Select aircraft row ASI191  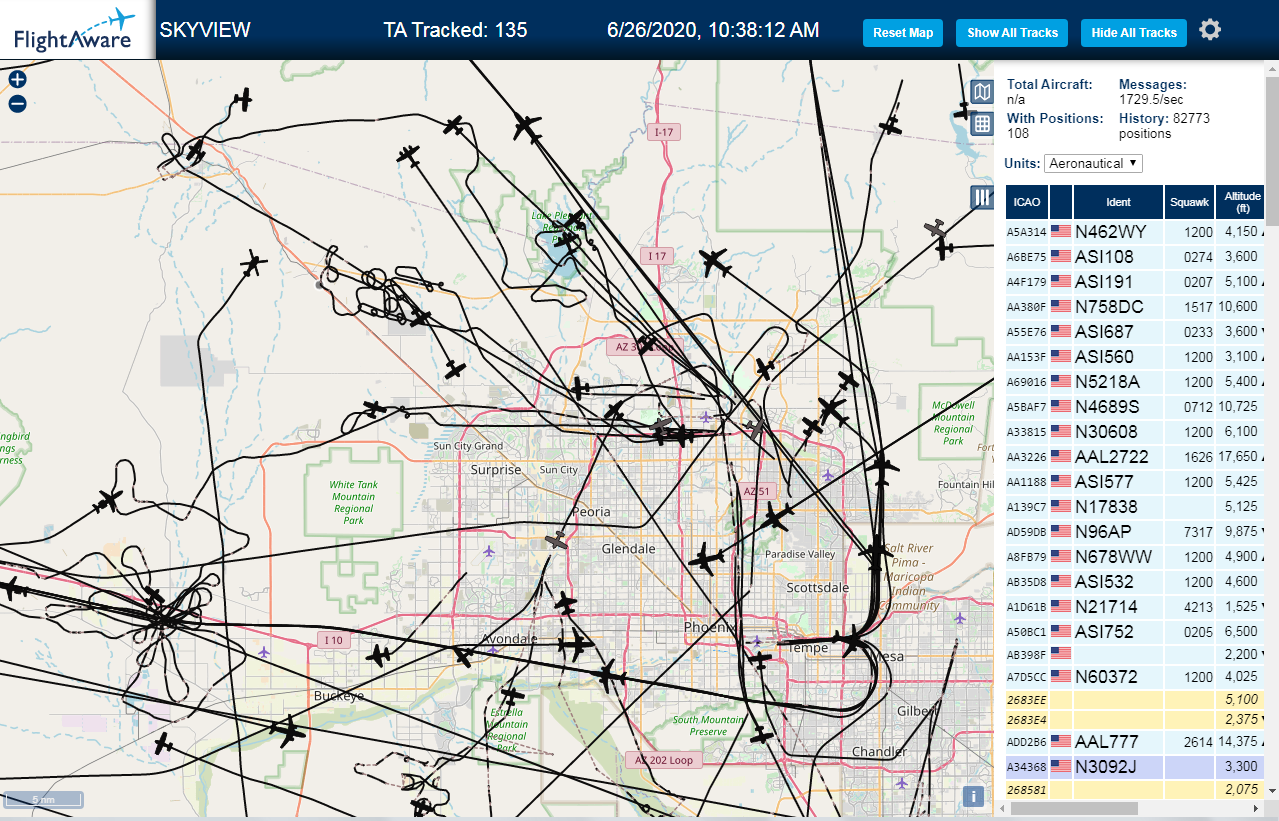tap(1136, 282)
